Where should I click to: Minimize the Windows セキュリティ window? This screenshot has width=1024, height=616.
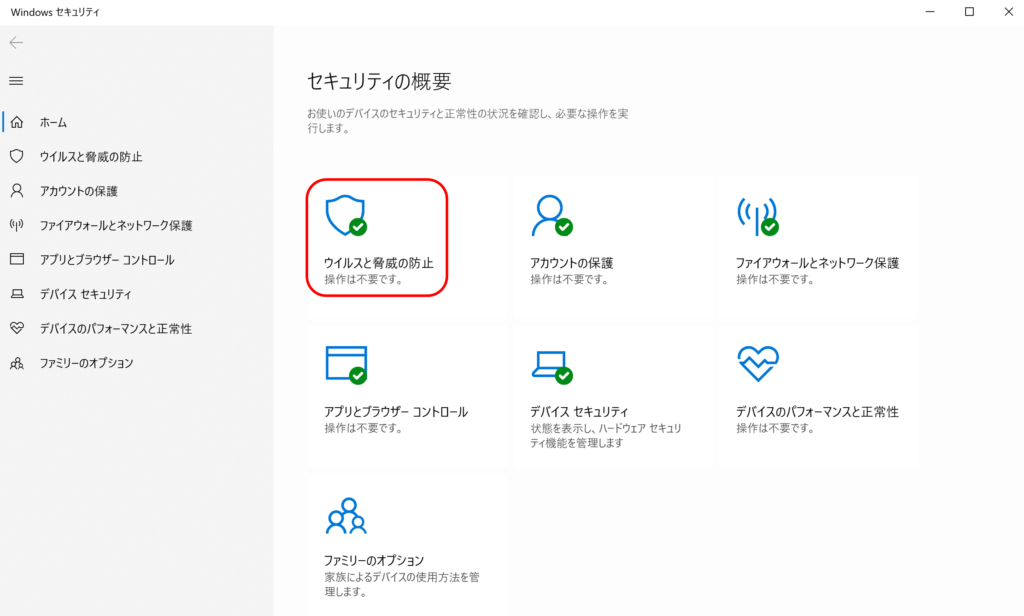pos(930,12)
